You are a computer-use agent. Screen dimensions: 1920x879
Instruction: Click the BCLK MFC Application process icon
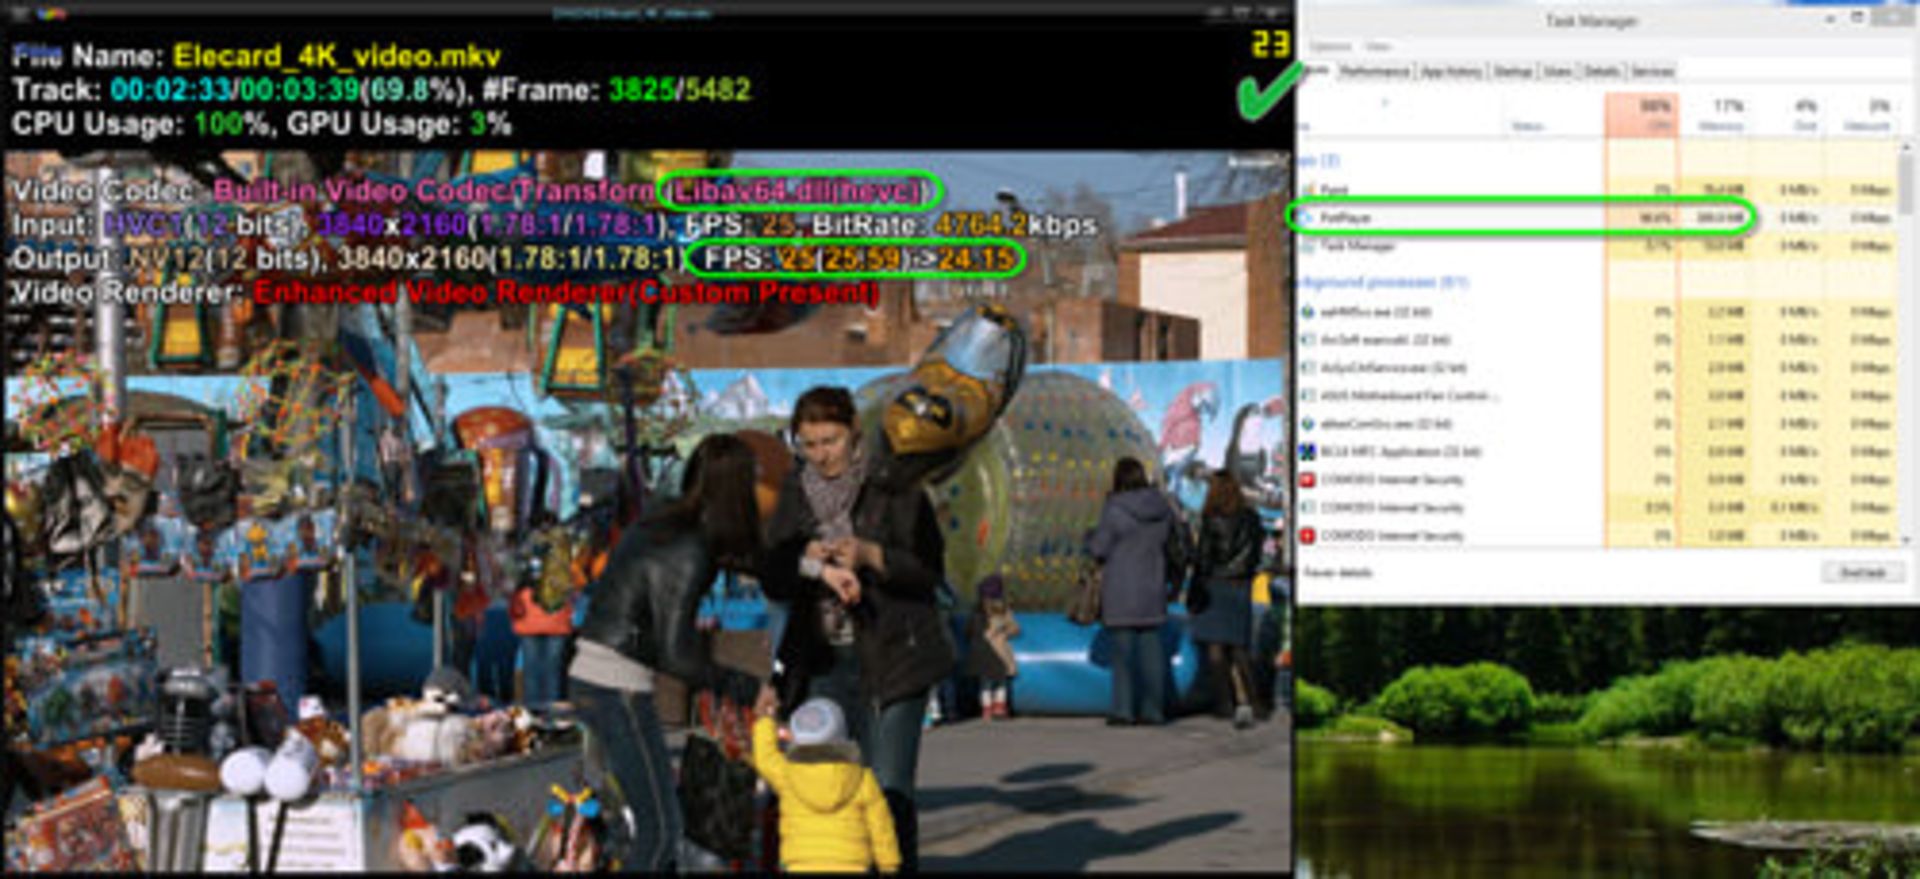[x=1307, y=452]
